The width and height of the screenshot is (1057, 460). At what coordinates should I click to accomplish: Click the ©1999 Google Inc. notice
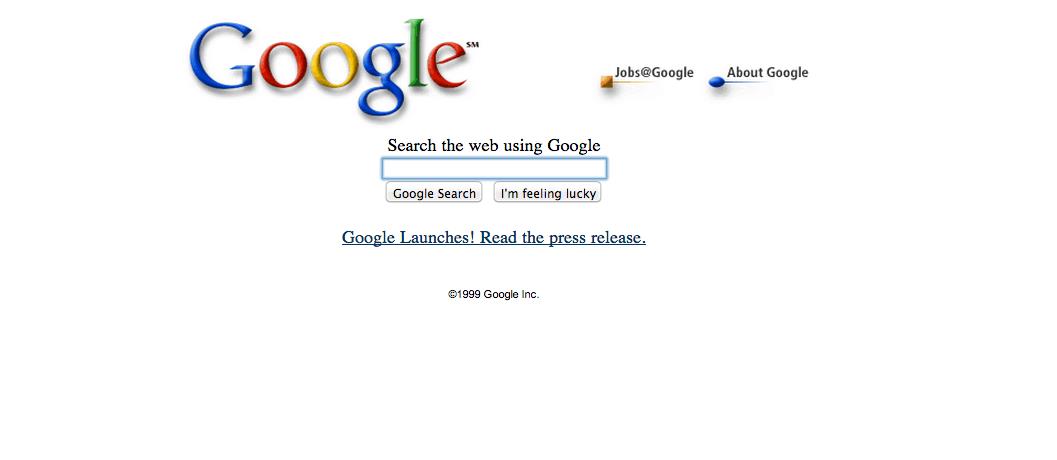coord(493,294)
